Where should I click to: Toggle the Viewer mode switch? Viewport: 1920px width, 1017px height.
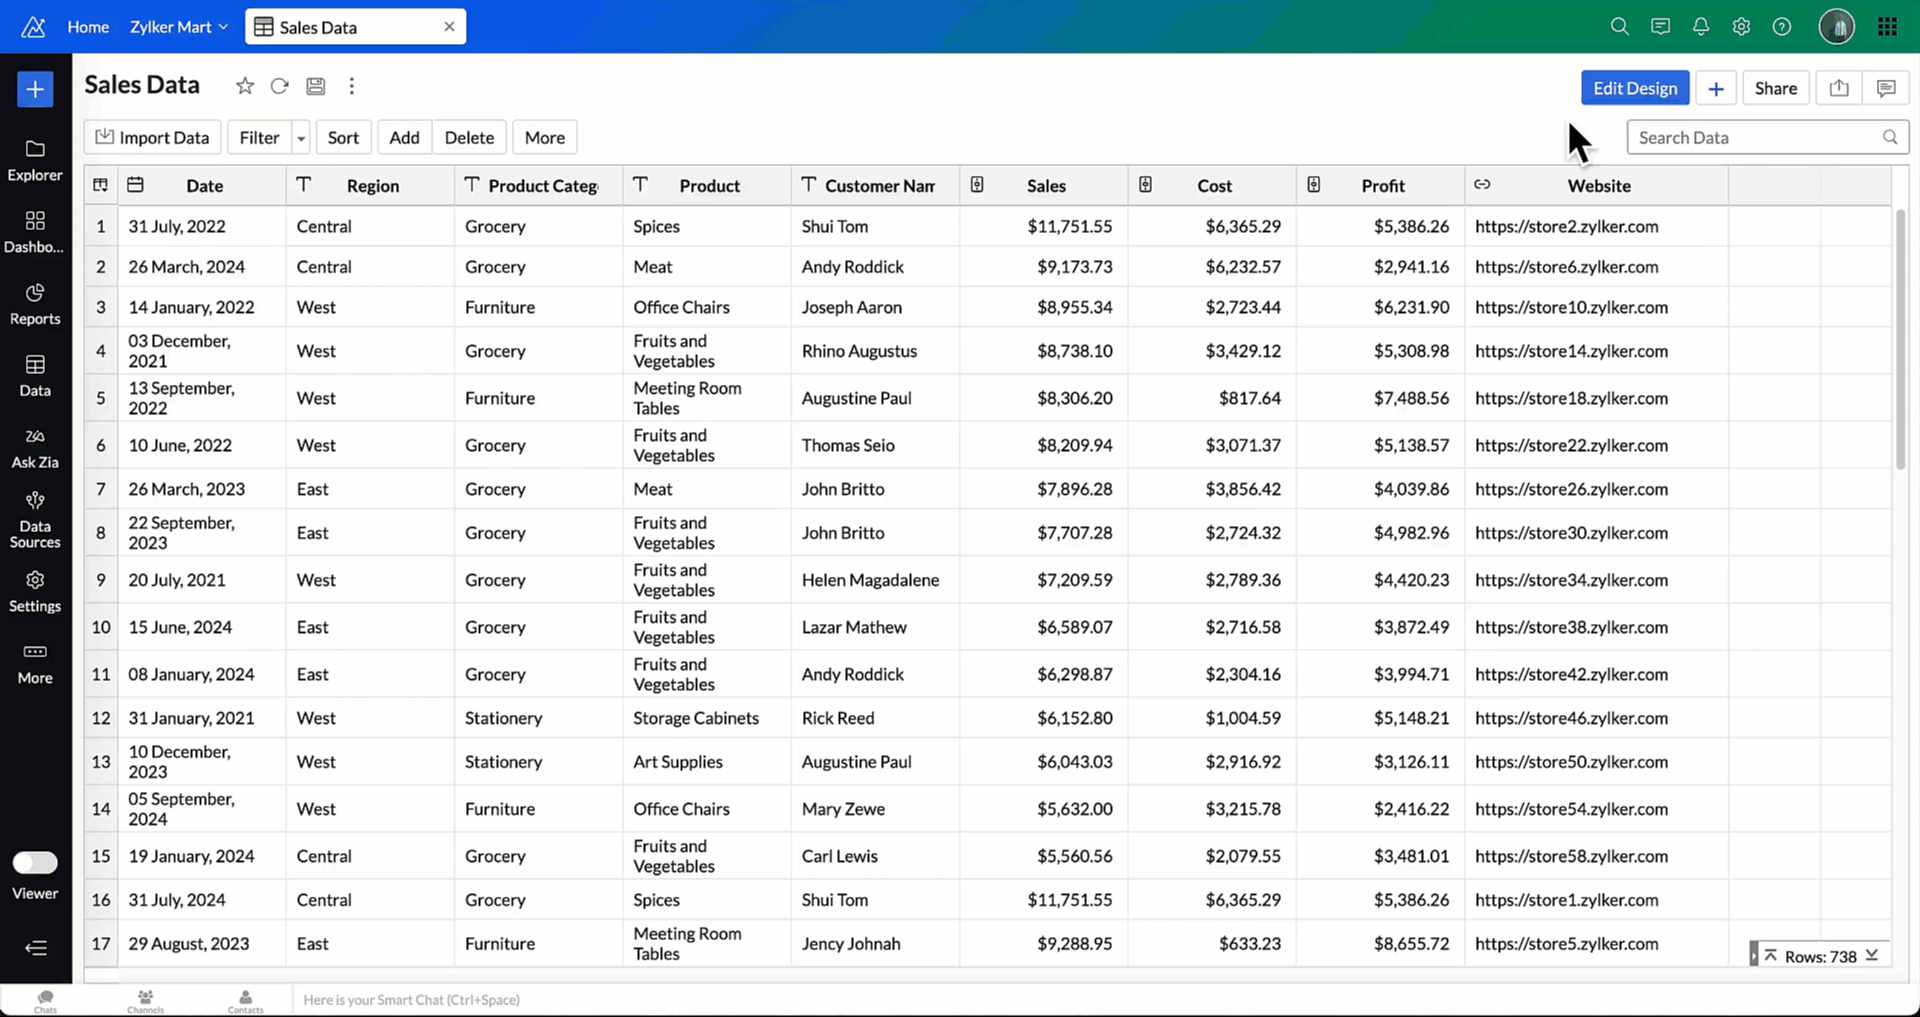coord(35,862)
